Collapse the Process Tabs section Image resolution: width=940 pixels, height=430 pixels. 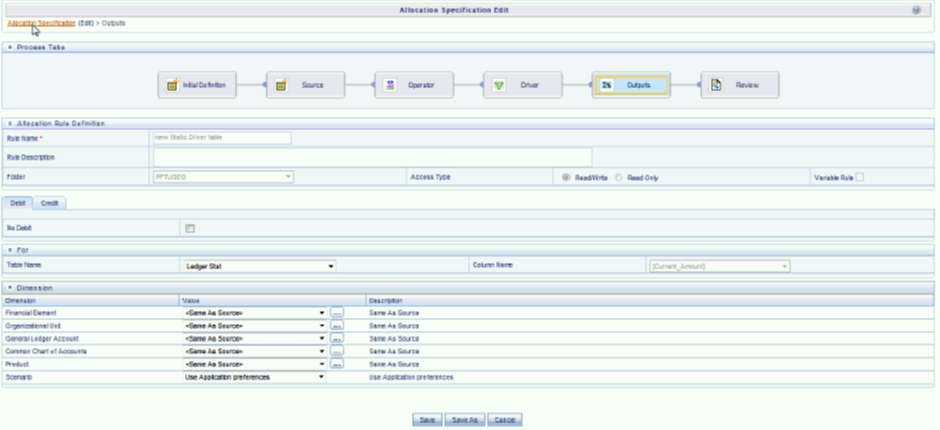click(10, 47)
